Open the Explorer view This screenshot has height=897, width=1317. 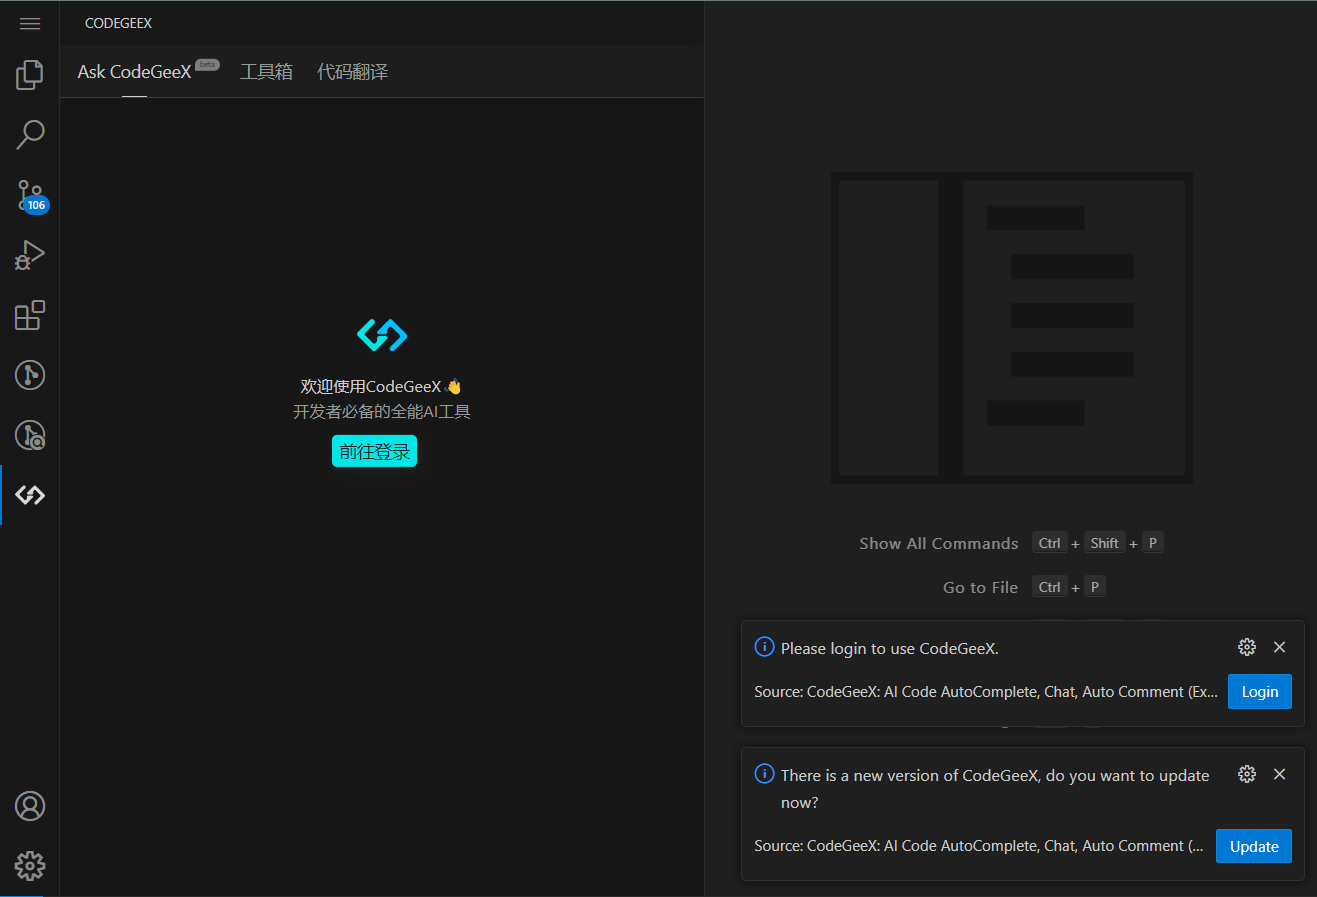coord(30,75)
